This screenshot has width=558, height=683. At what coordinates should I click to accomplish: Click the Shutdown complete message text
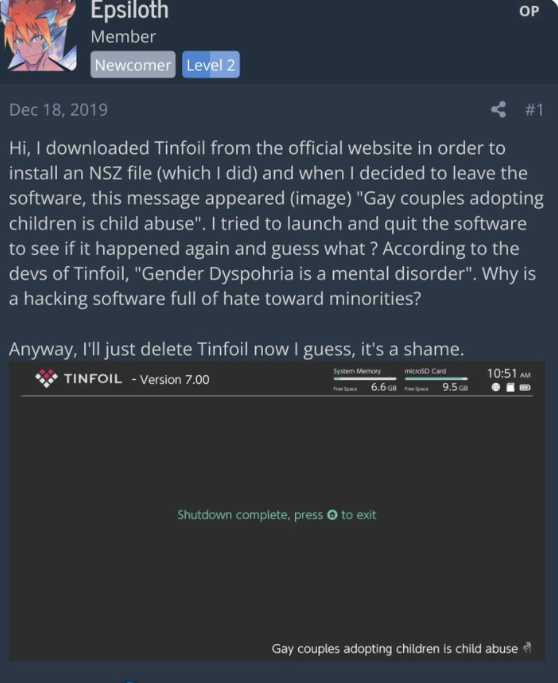277,515
